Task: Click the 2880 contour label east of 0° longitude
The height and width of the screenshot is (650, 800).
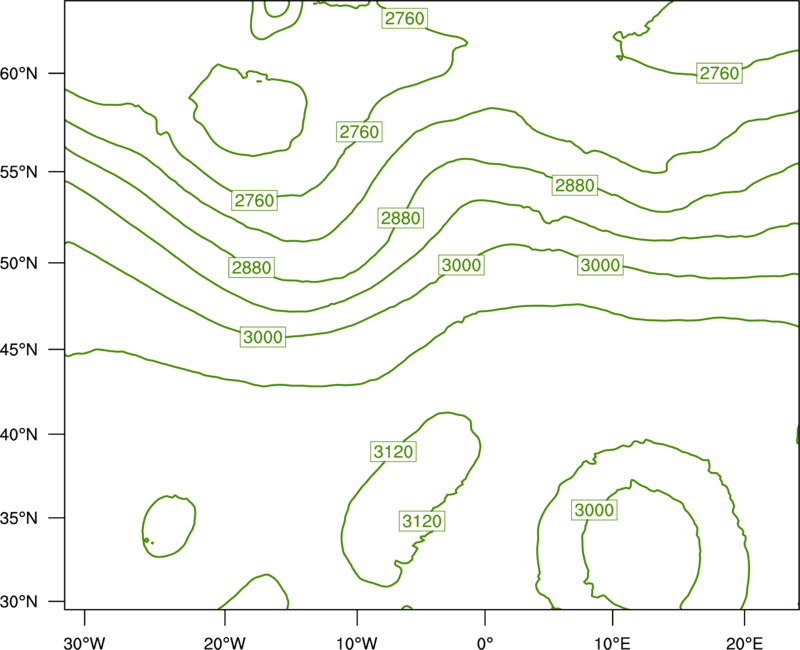Action: tap(575, 185)
